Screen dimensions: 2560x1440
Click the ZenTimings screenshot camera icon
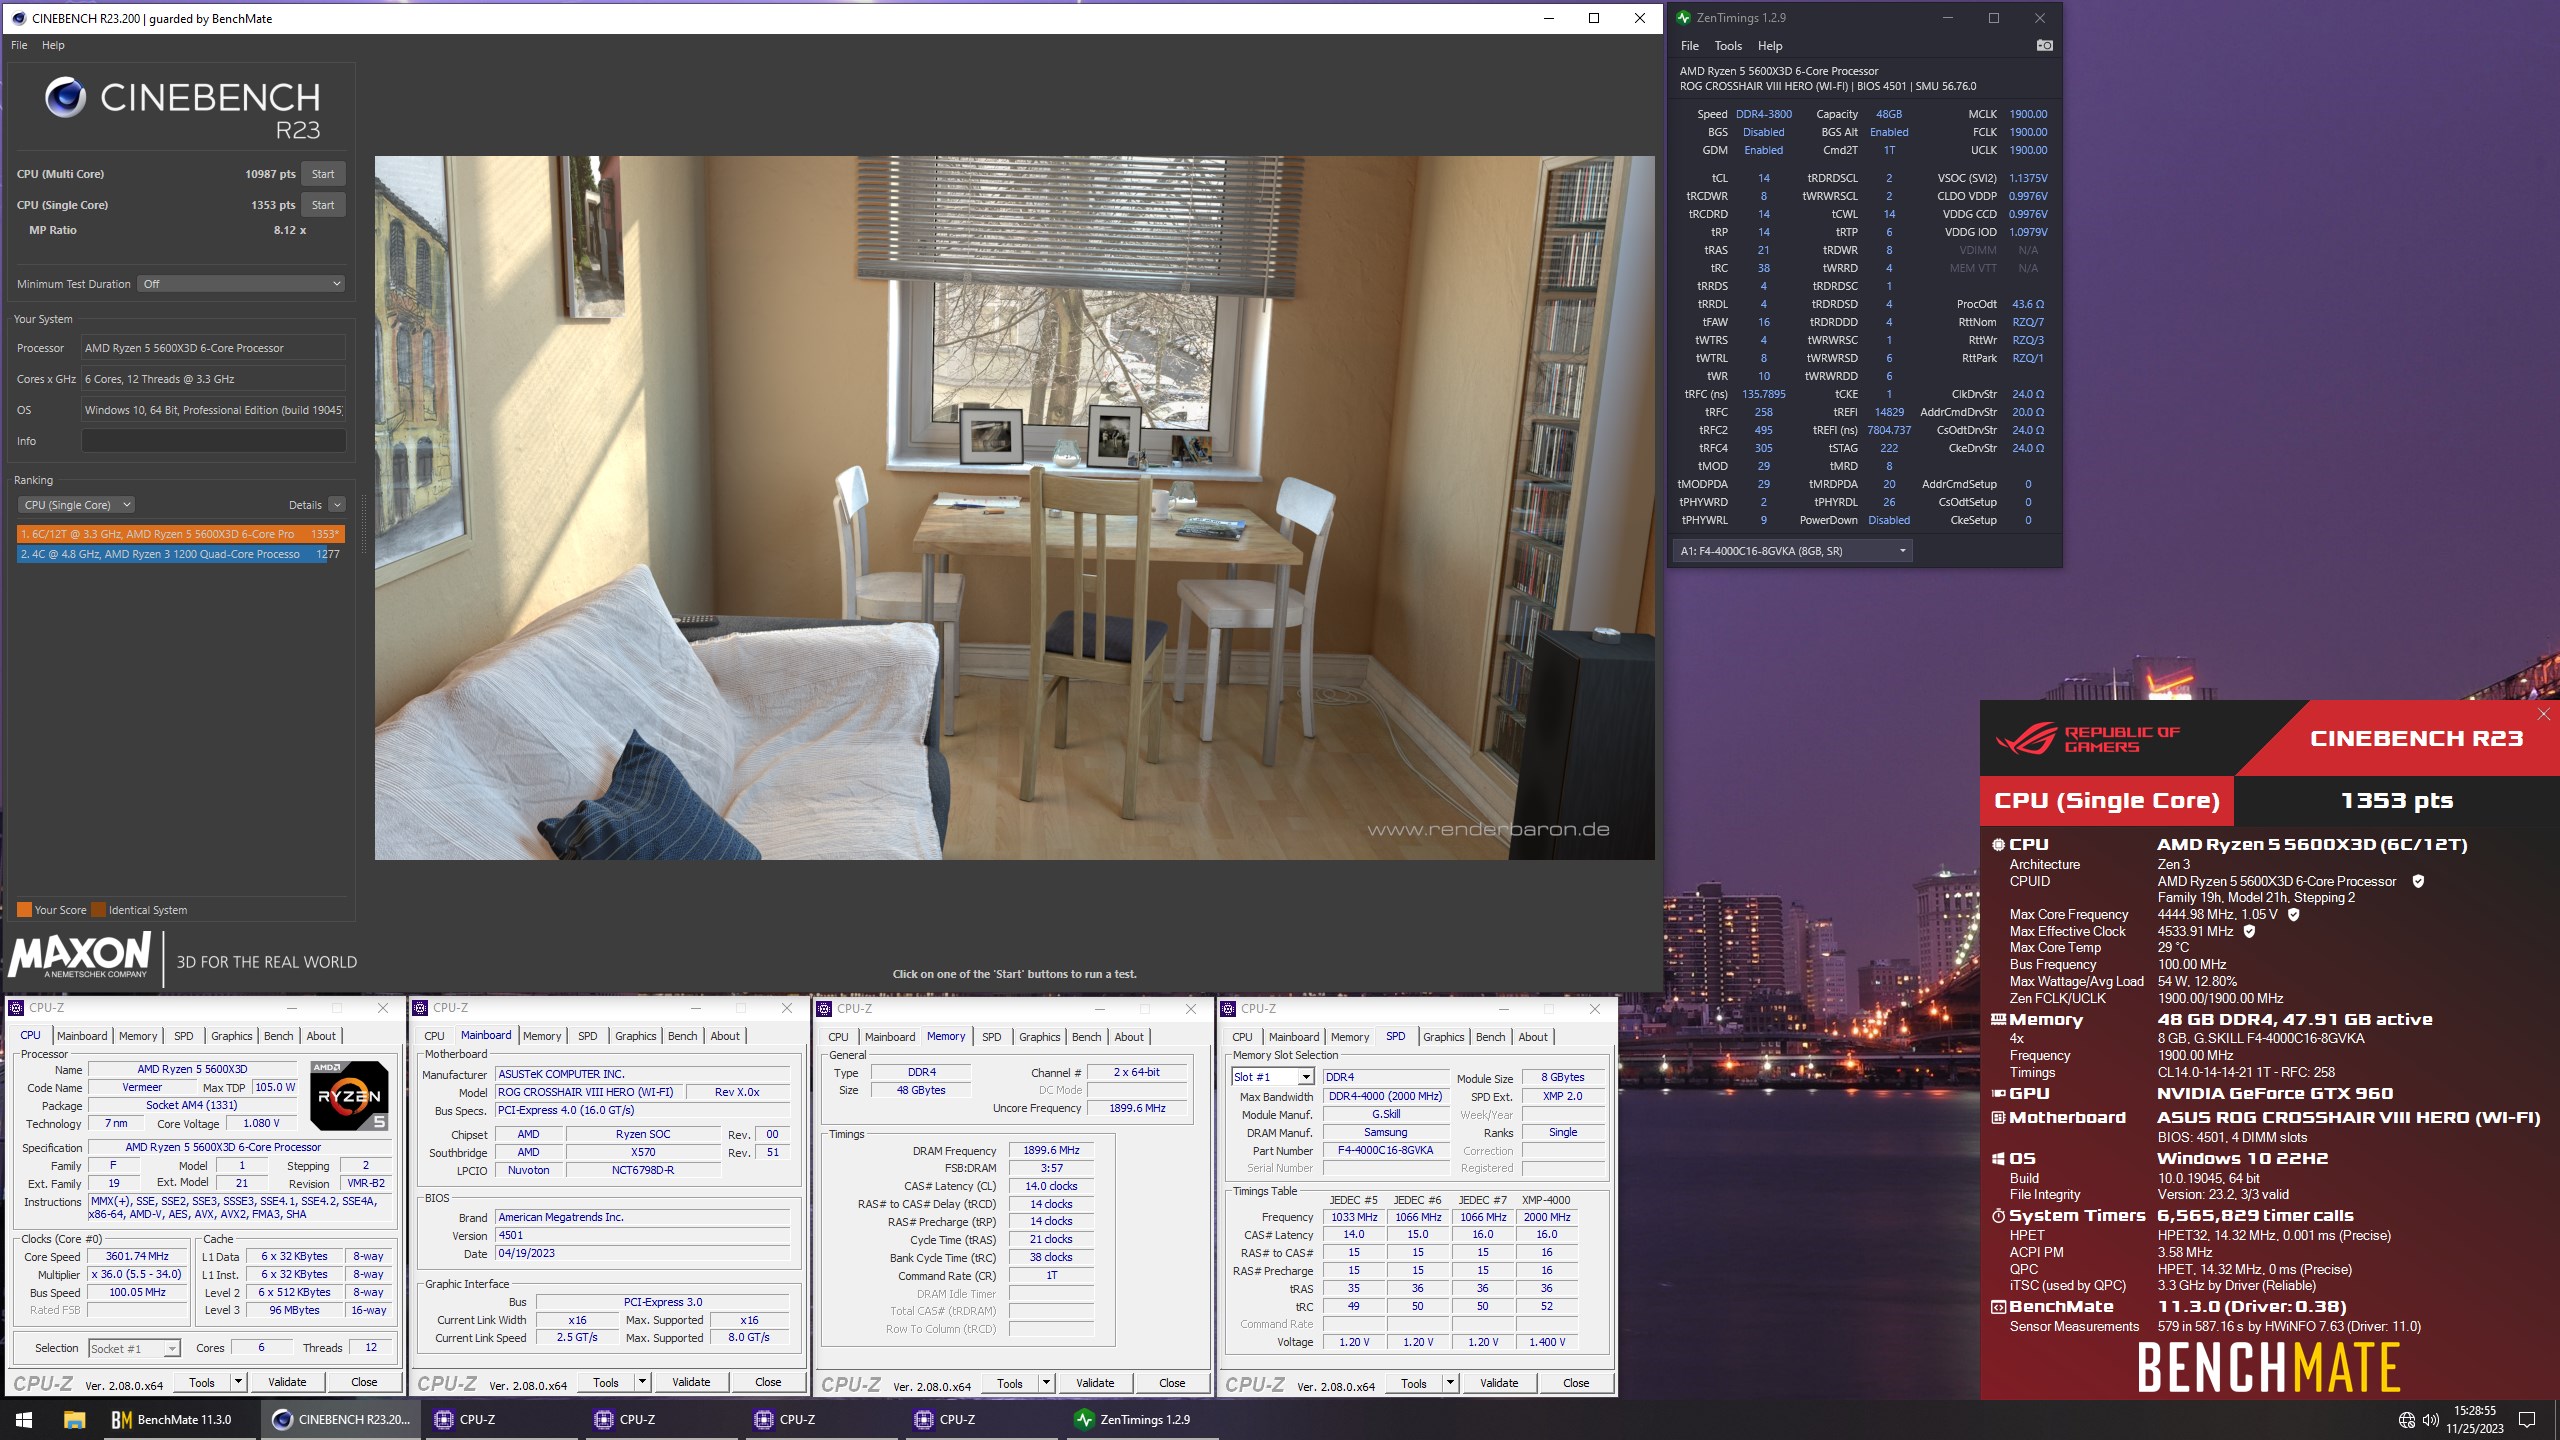coord(2044,45)
